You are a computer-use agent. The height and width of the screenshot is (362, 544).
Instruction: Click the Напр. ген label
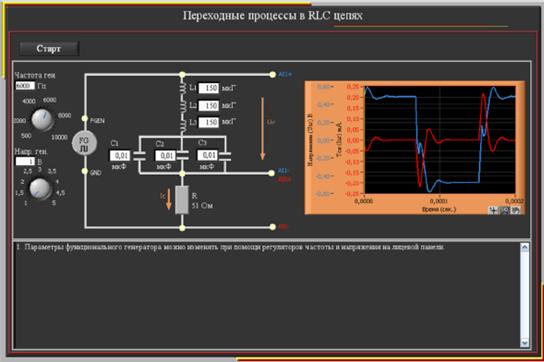tap(31, 151)
